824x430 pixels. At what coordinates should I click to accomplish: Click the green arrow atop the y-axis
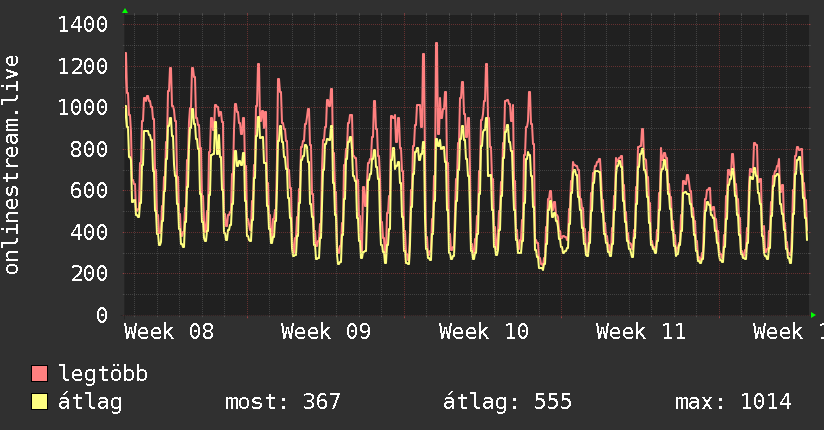[125, 11]
